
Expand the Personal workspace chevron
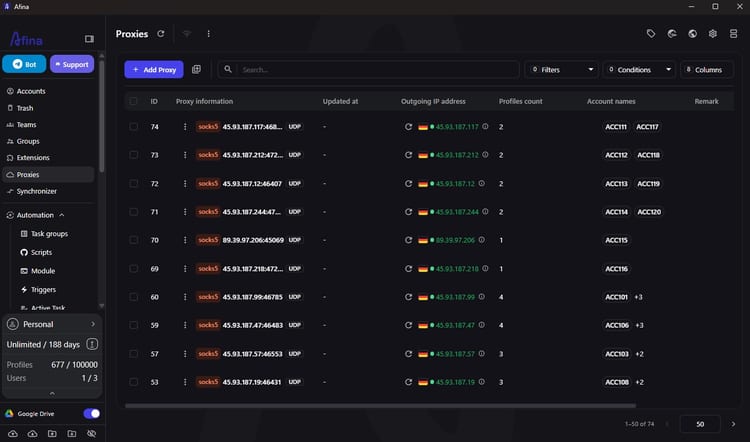pyautogui.click(x=93, y=324)
